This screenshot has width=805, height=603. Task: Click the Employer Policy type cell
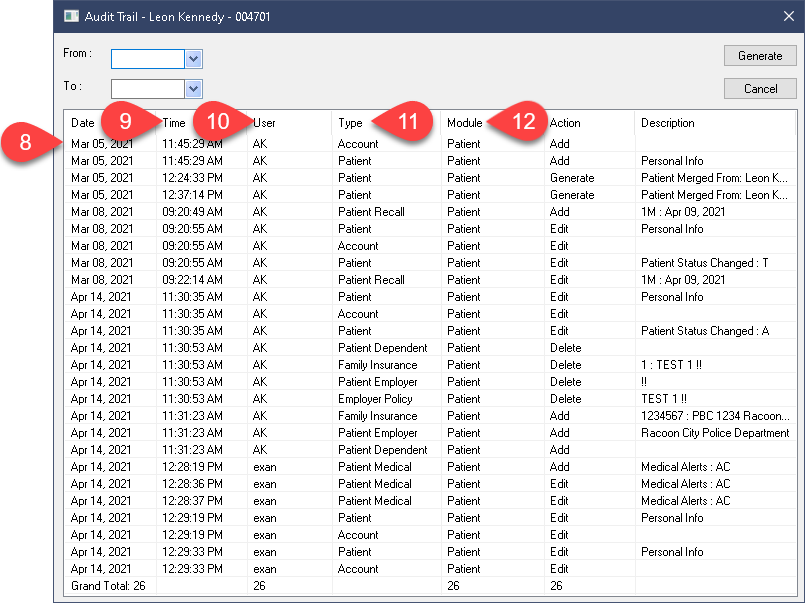375,399
